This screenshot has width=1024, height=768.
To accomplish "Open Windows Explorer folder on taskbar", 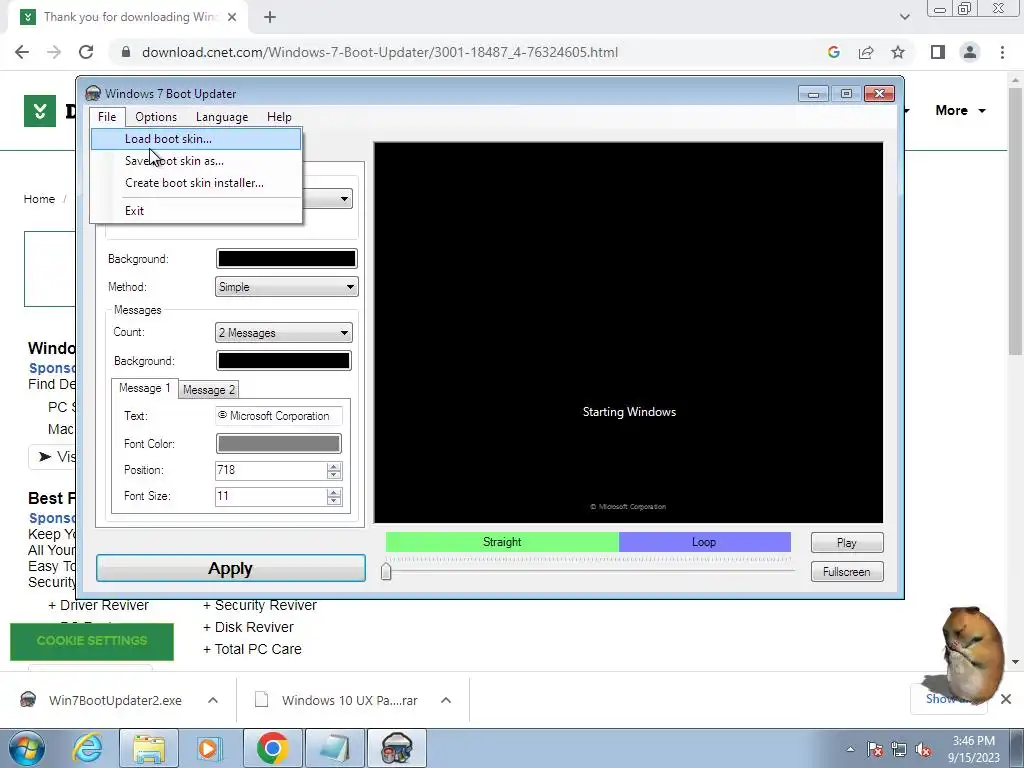I will tap(149, 748).
